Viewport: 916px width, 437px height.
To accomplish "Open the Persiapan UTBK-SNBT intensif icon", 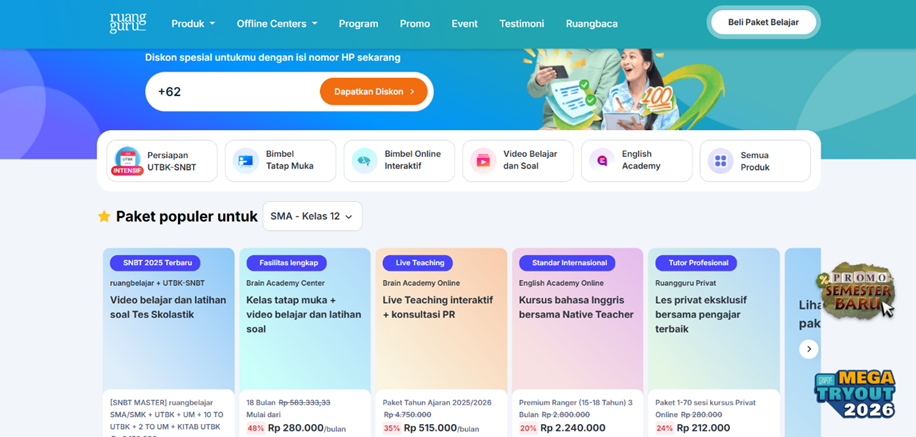I will point(127,161).
